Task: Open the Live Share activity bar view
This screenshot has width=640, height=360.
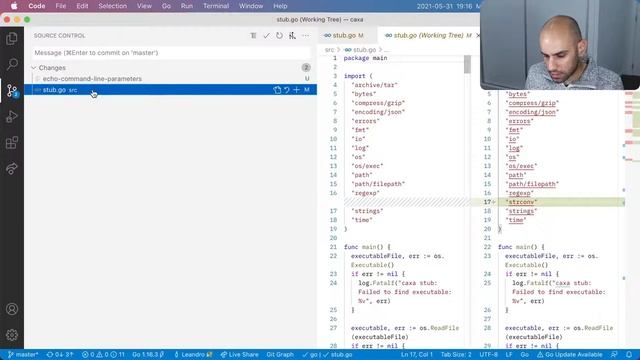Action: click(x=12, y=168)
